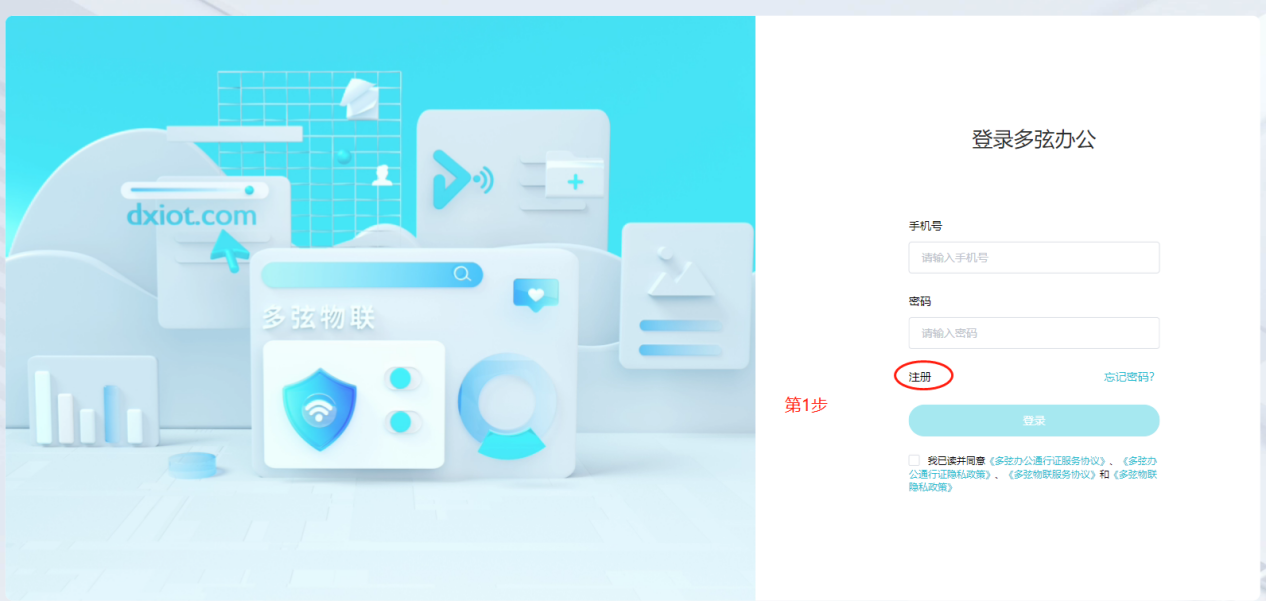Open the 忘记密码? link
This screenshot has height=601, width=1266.
1129,377
